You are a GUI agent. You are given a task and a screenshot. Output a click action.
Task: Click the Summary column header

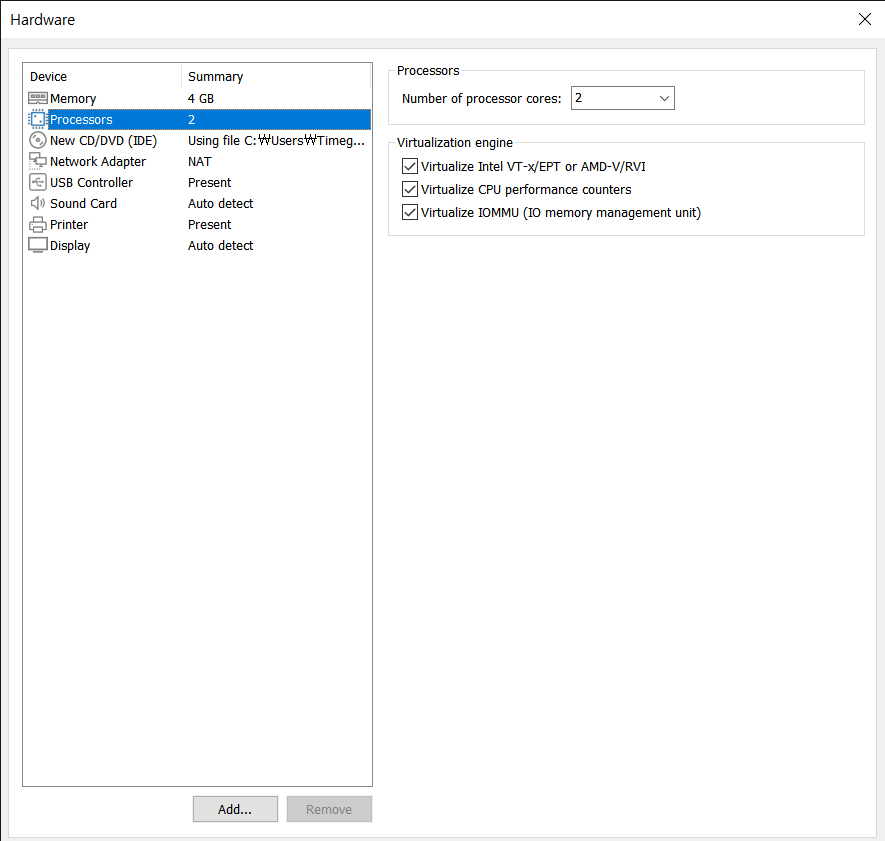point(216,77)
